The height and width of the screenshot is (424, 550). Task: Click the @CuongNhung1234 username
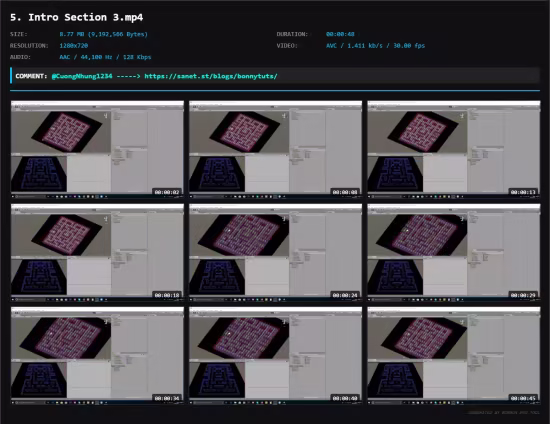(x=82, y=76)
